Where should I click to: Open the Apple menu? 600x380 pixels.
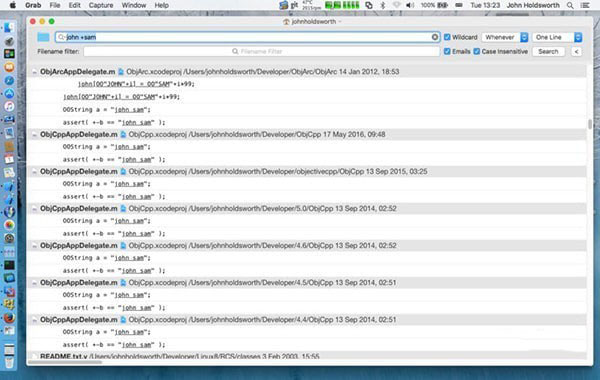pos(13,5)
